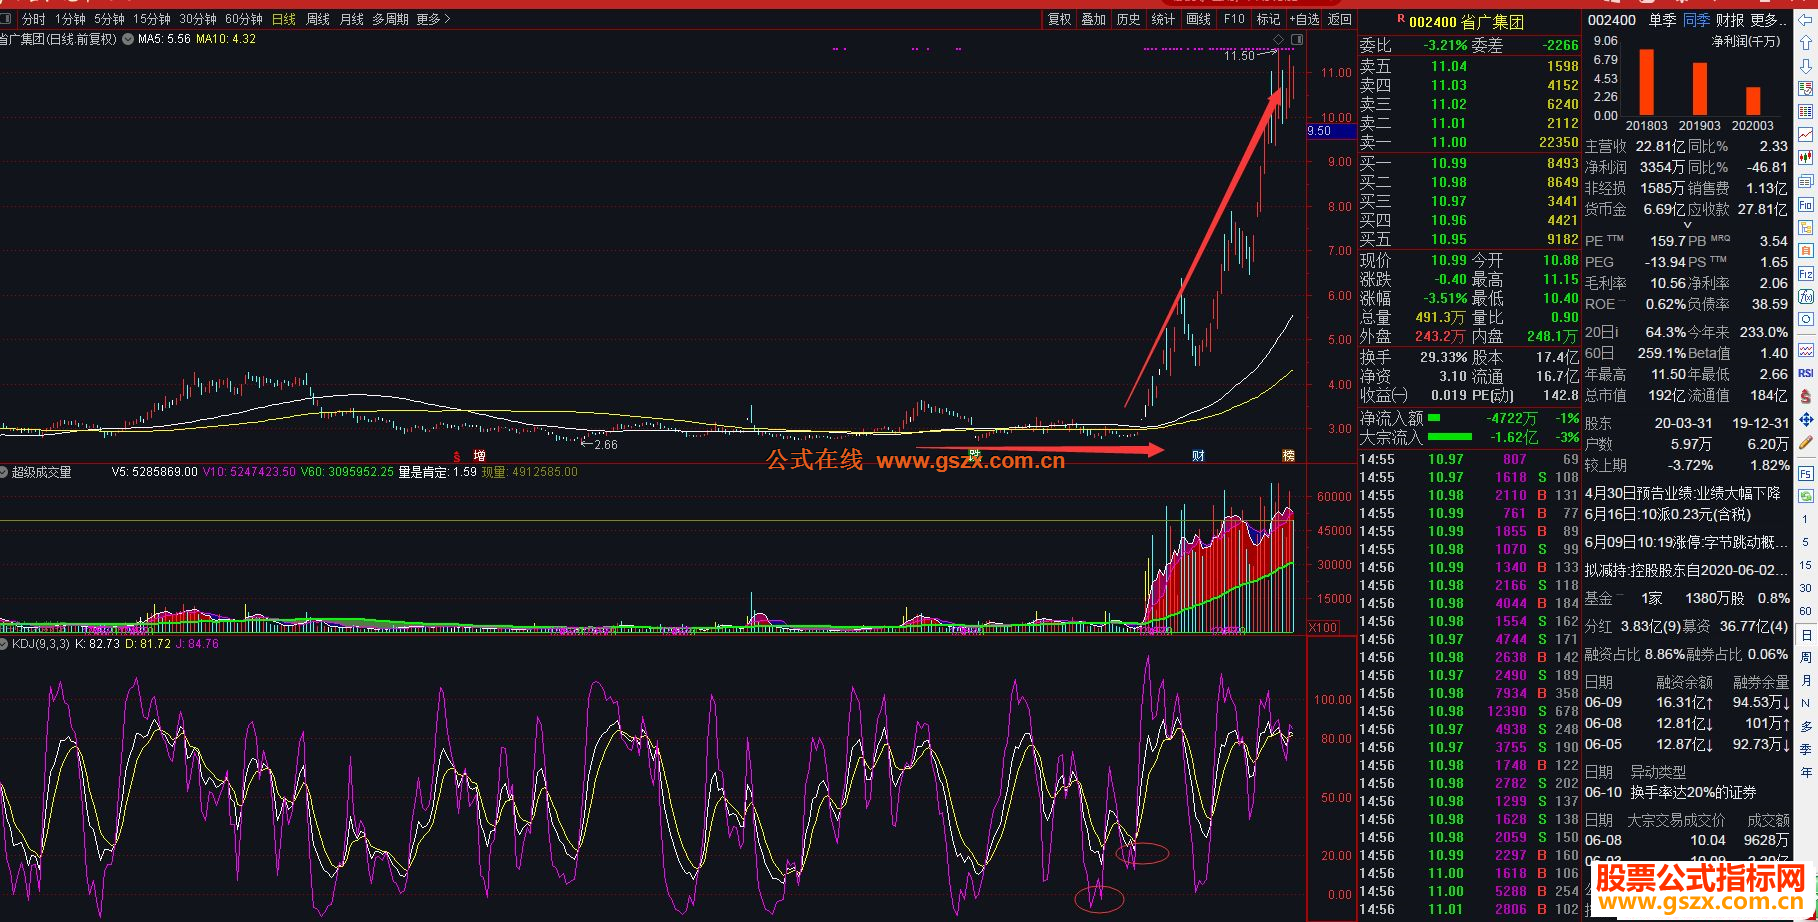
Task: Click the diamond icon atop the main chart
Action: 1278,39
